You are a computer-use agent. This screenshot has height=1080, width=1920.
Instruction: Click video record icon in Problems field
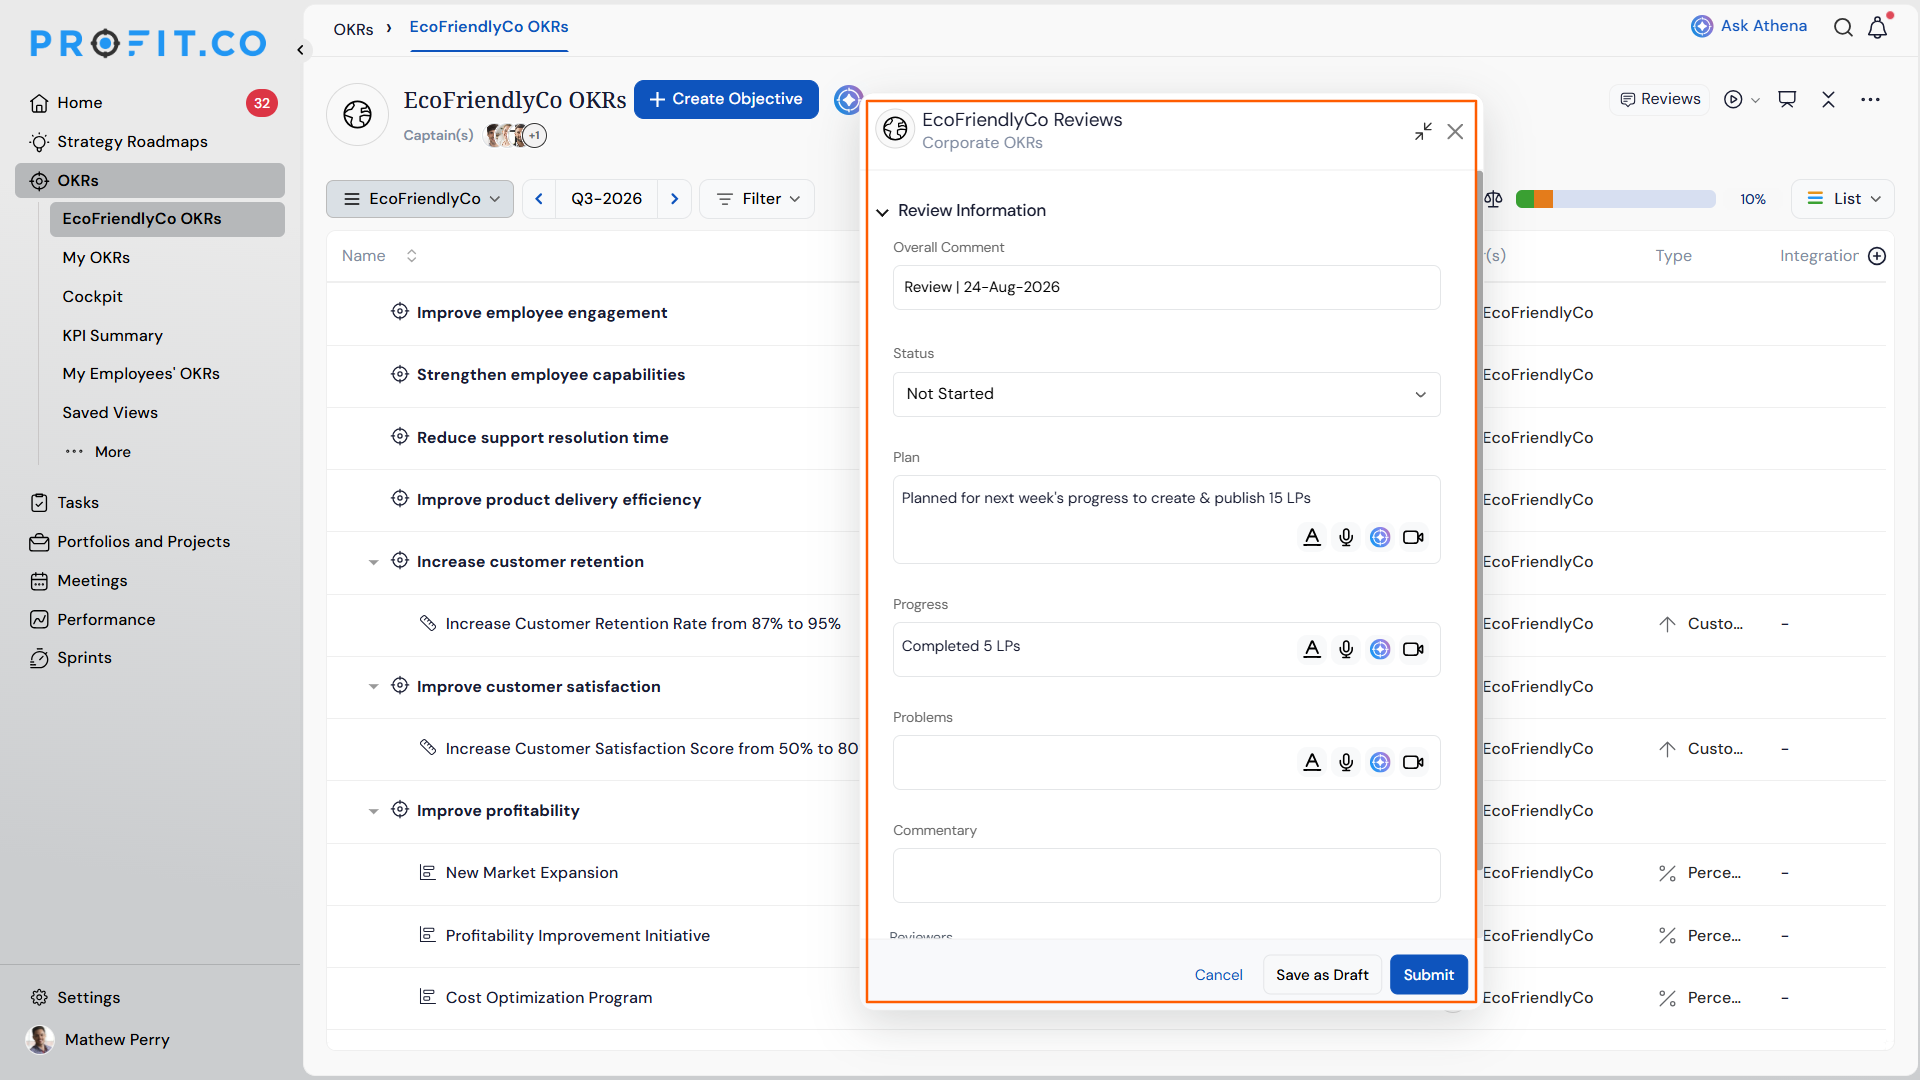pos(1413,762)
